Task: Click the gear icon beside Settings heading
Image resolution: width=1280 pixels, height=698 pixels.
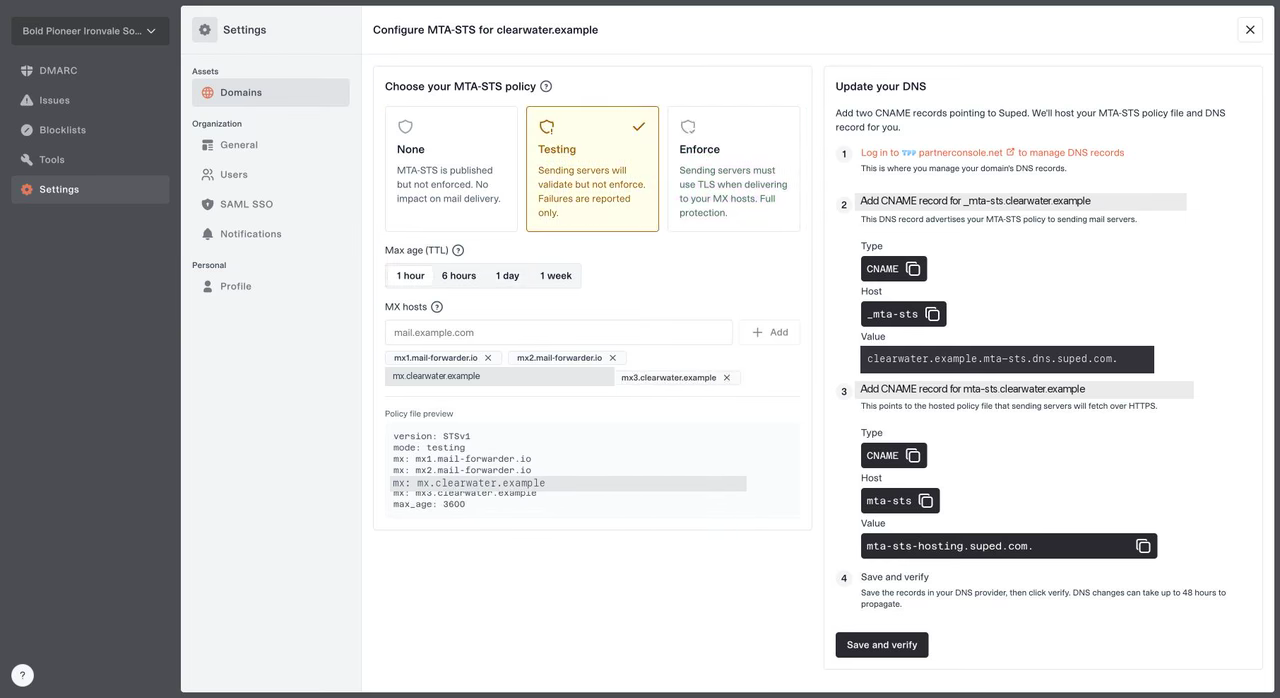Action: [205, 30]
